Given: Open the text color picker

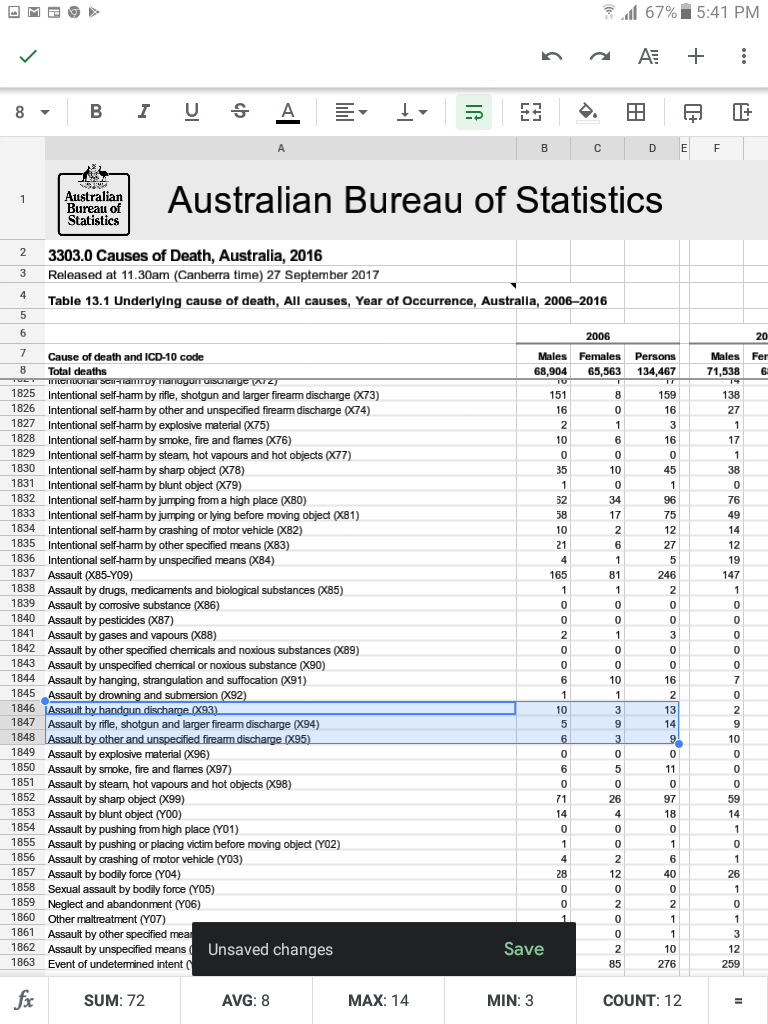Looking at the screenshot, I should click(287, 112).
